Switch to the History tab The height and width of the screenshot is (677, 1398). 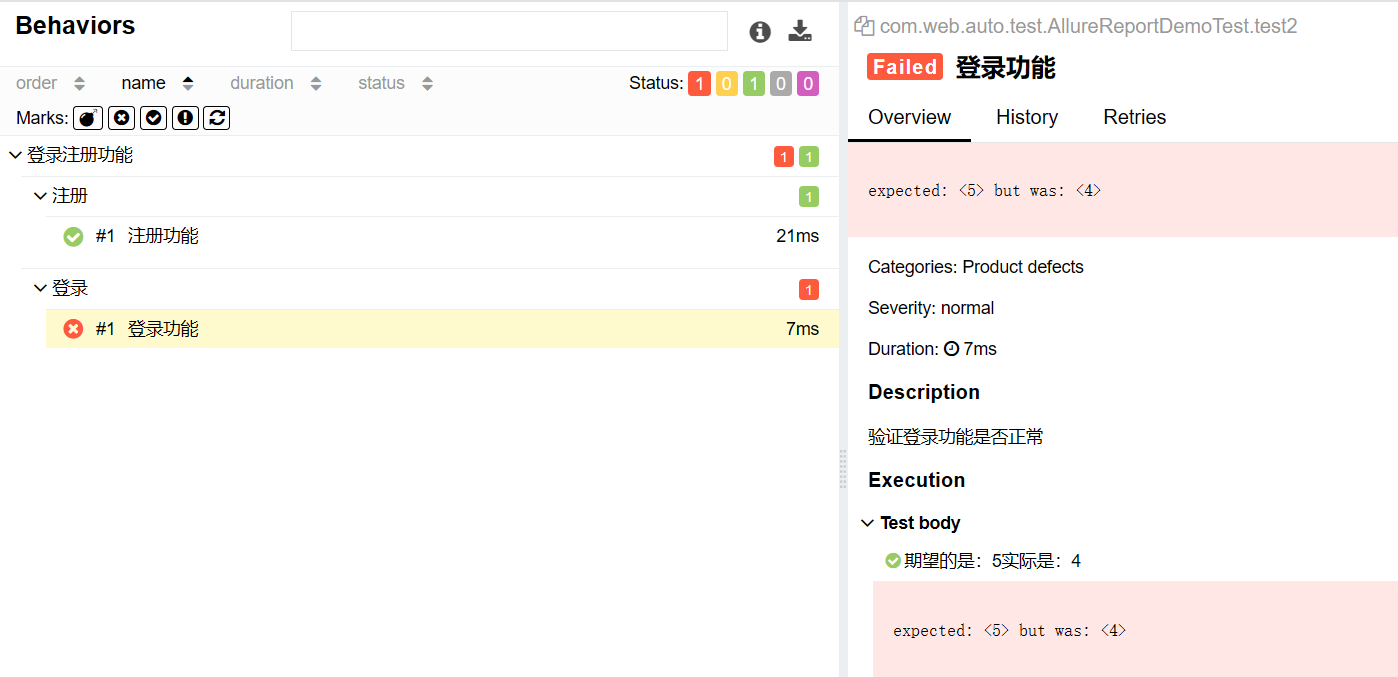(x=1027, y=117)
